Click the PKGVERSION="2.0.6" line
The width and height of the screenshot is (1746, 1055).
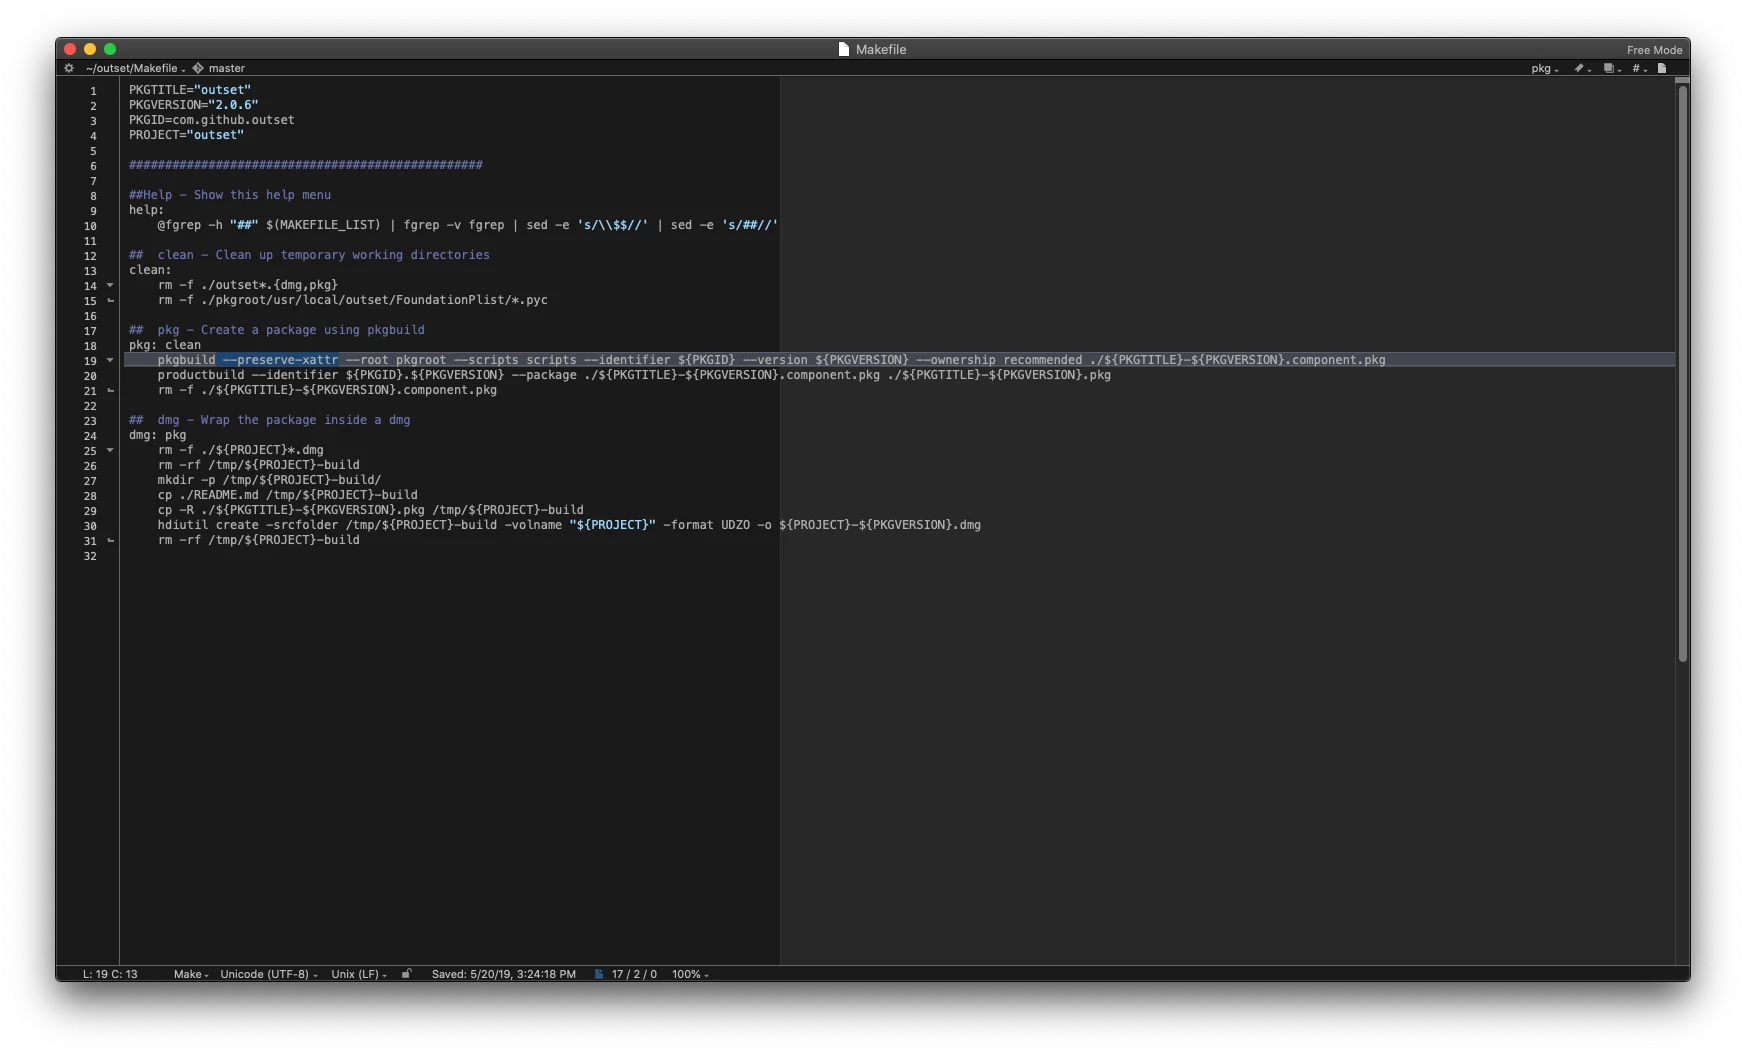coord(193,105)
